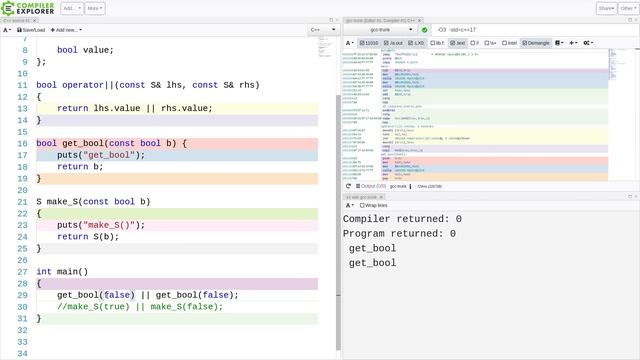Click line number 29 in the gutter
Screen dimensions: 640x360
[x=22, y=295]
